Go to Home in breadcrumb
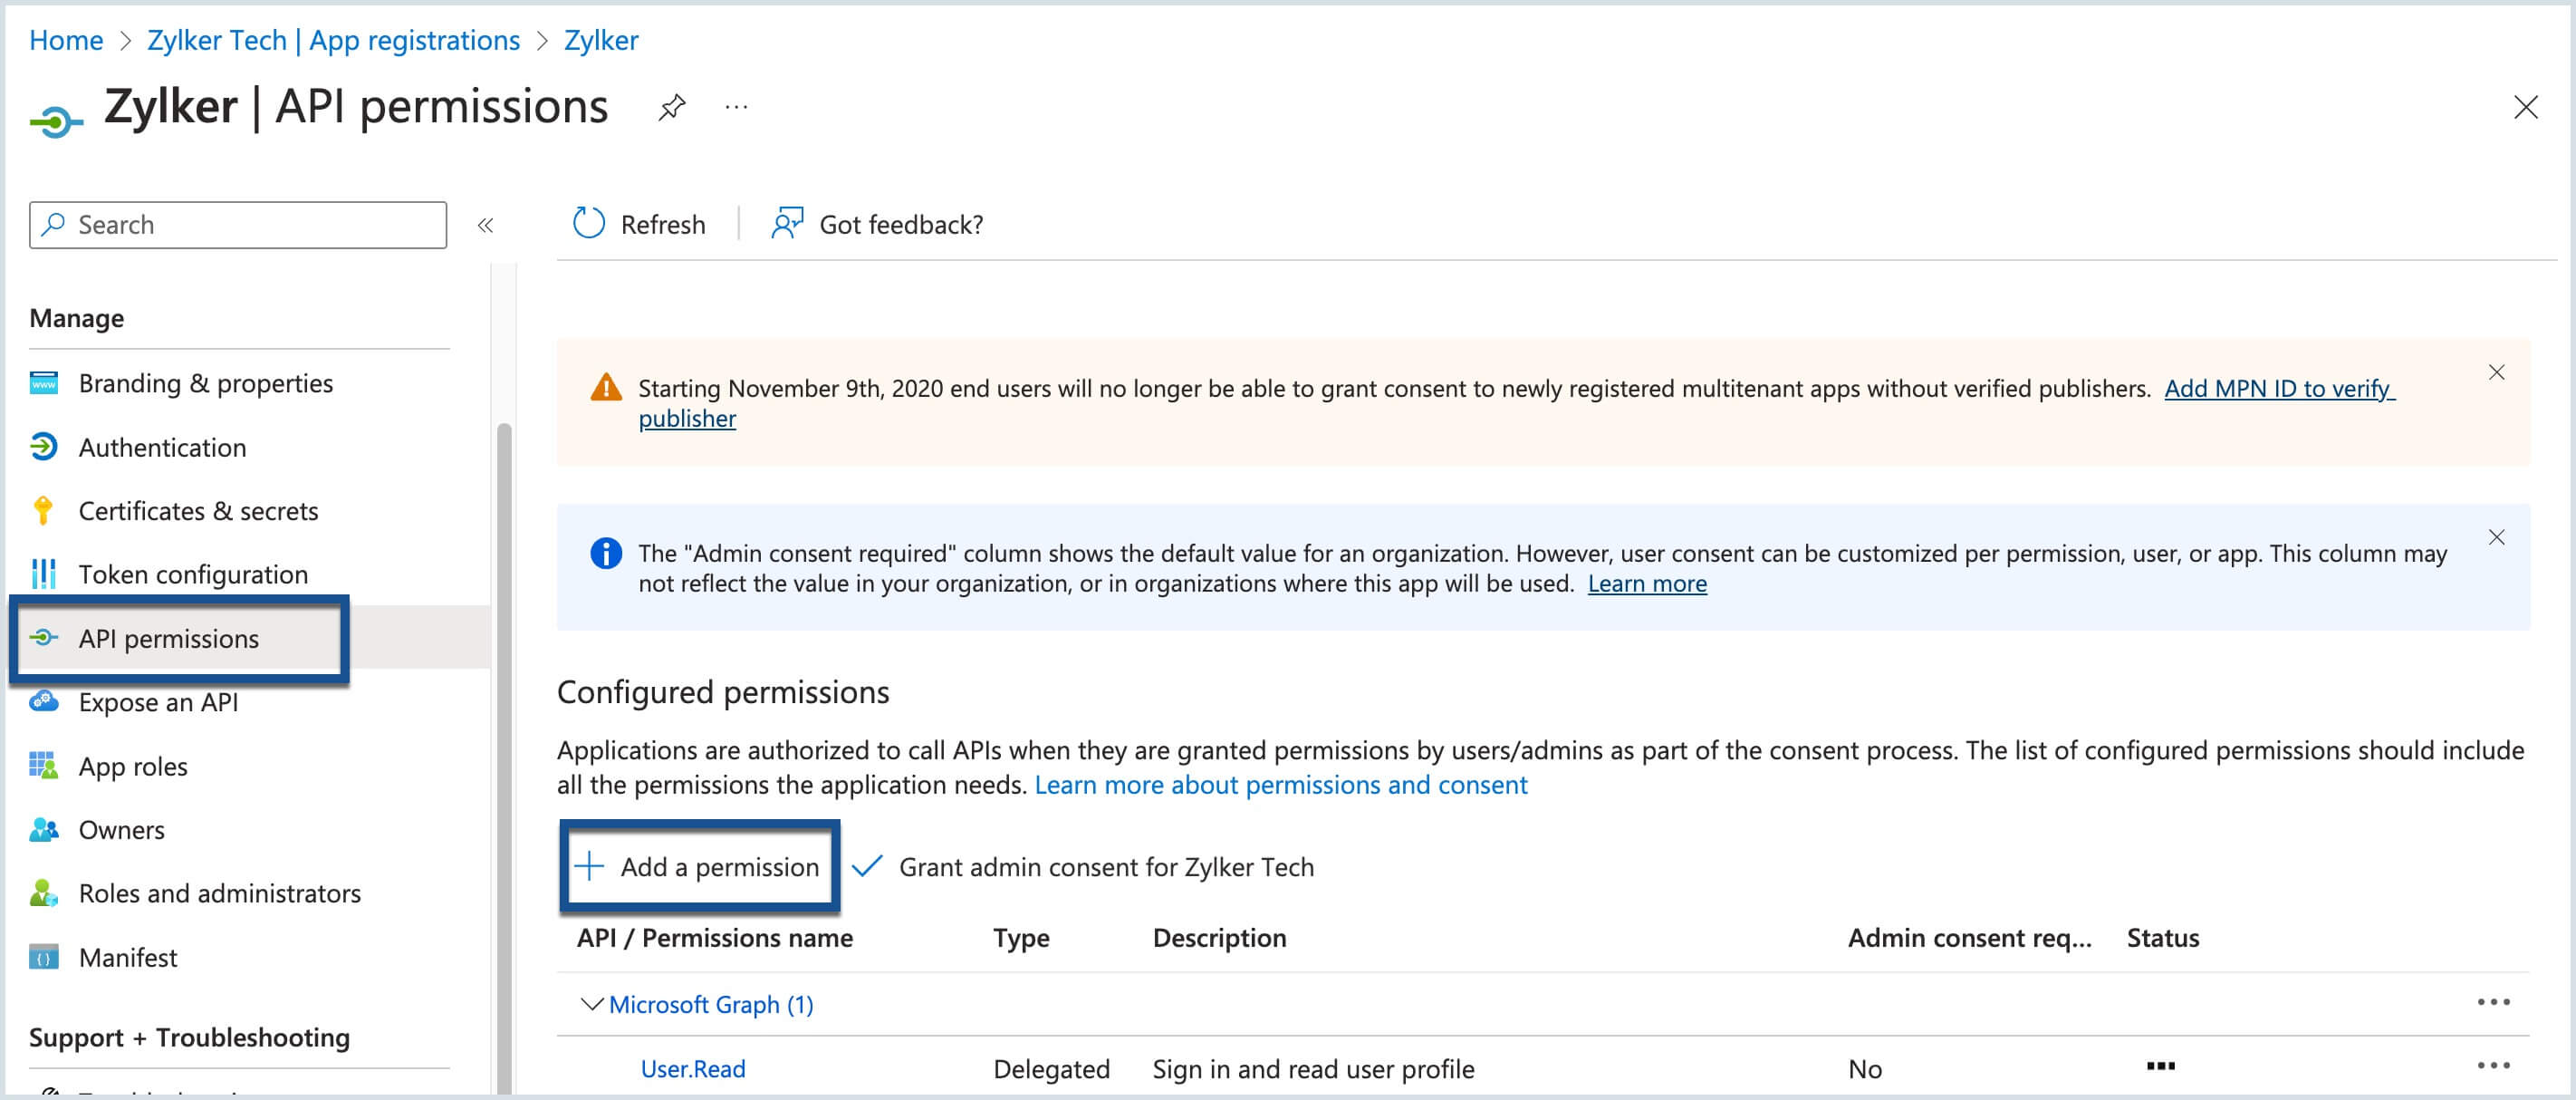 pos(66,40)
